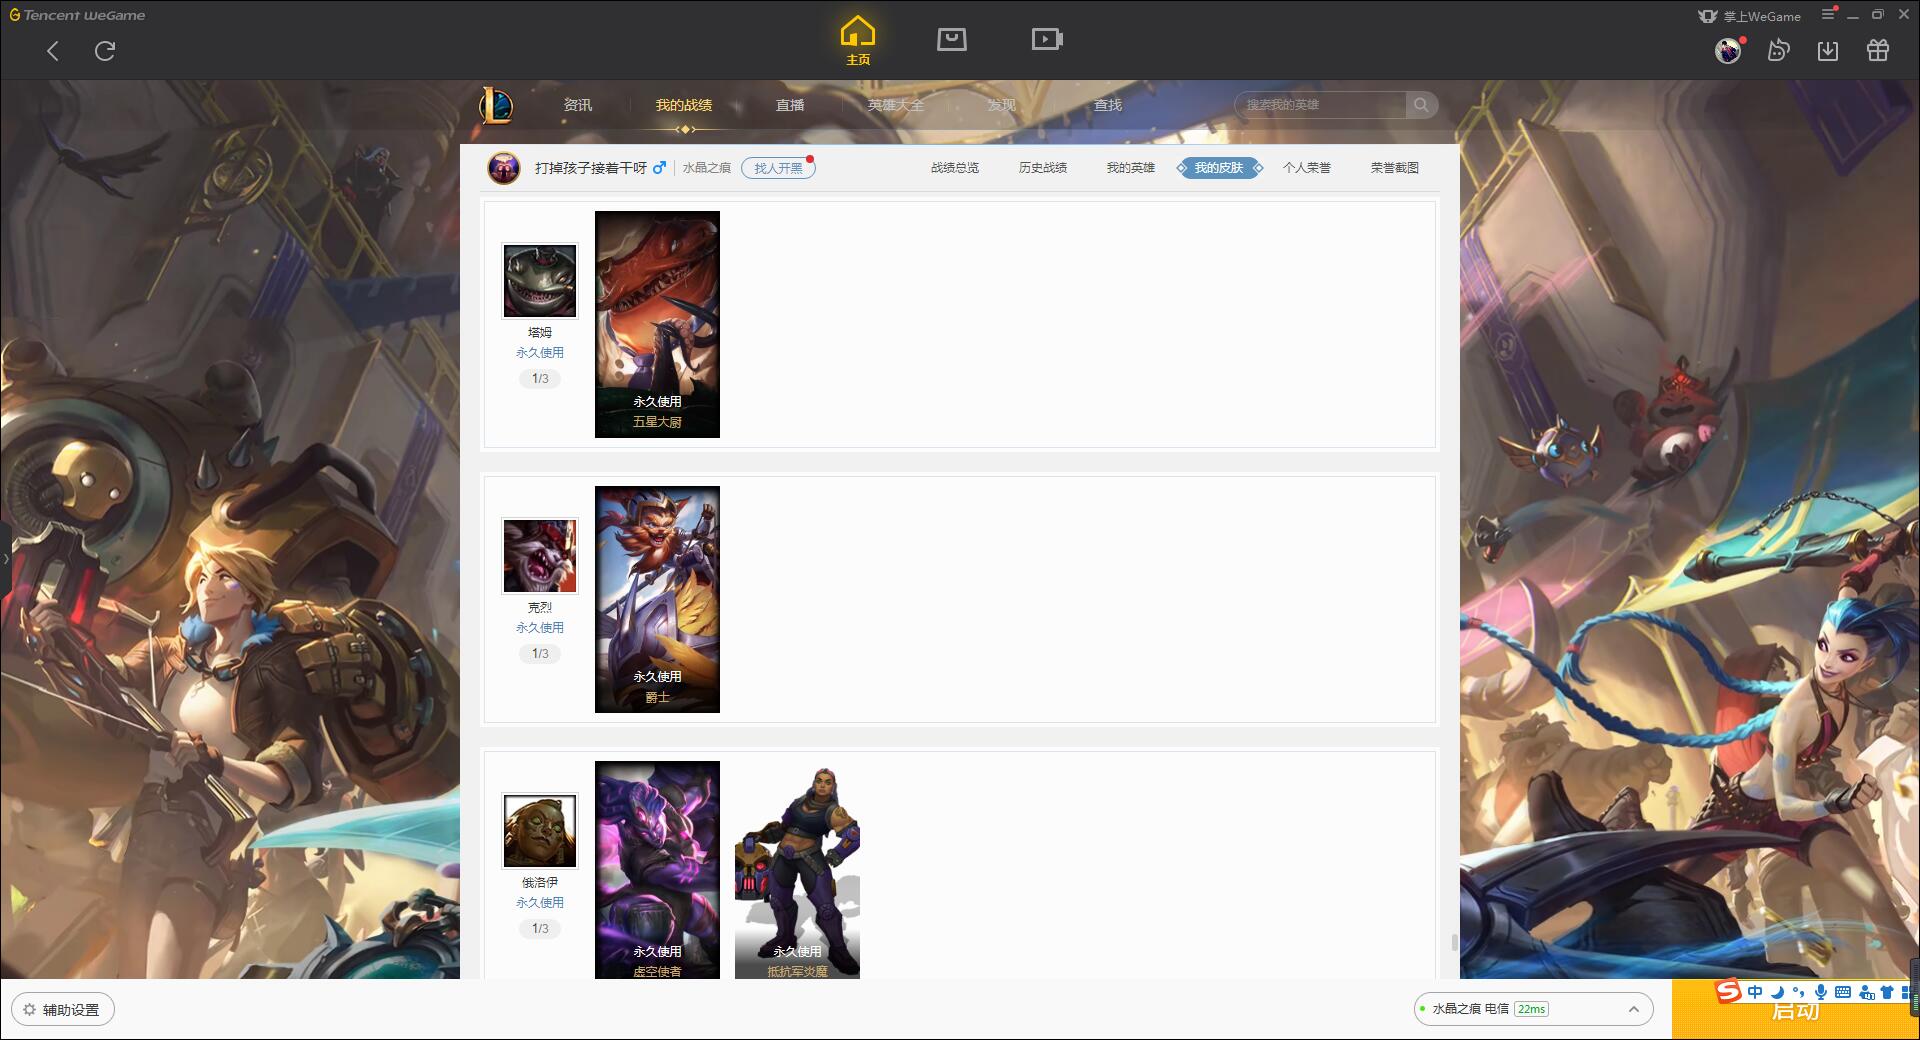Viewport: 1920px width, 1040px height.
Task: Click the 俄洛伊 champion portrait
Action: click(540, 831)
